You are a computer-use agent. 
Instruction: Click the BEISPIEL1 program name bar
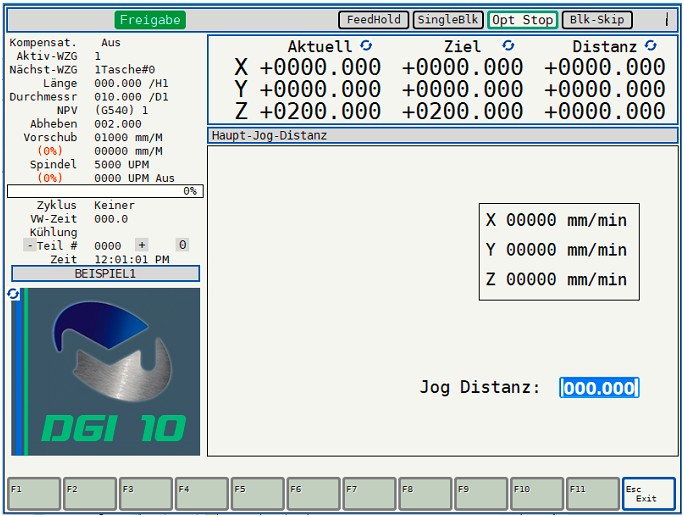click(105, 274)
